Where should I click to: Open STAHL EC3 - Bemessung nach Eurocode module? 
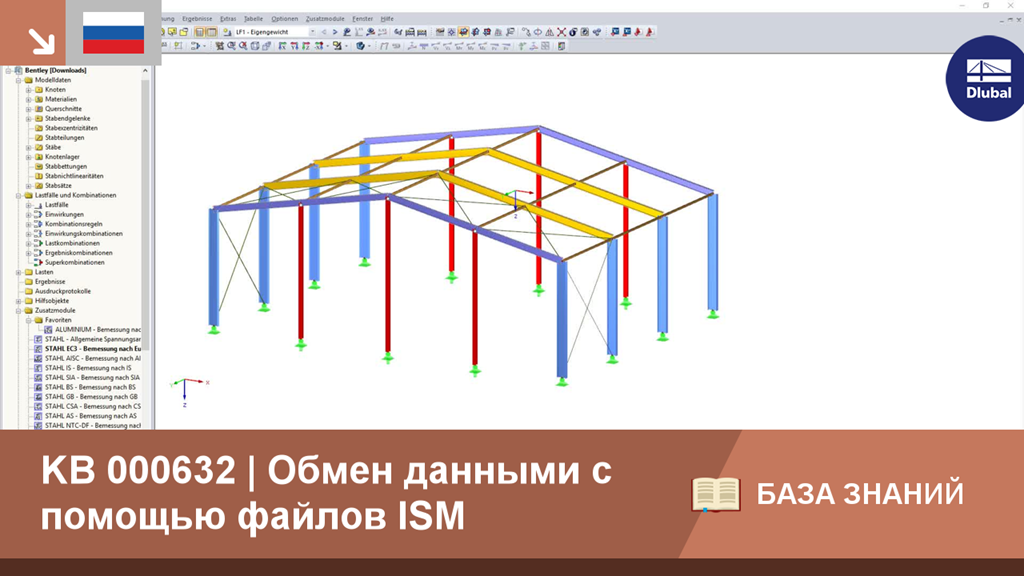tap(93, 349)
